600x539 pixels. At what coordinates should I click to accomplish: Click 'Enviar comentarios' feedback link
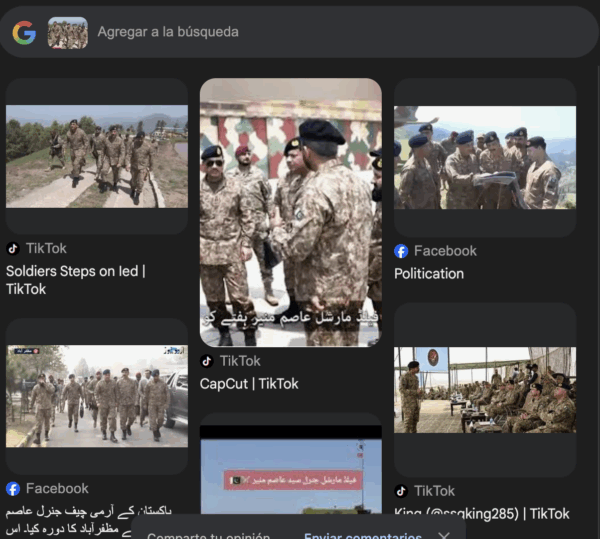(x=363, y=534)
